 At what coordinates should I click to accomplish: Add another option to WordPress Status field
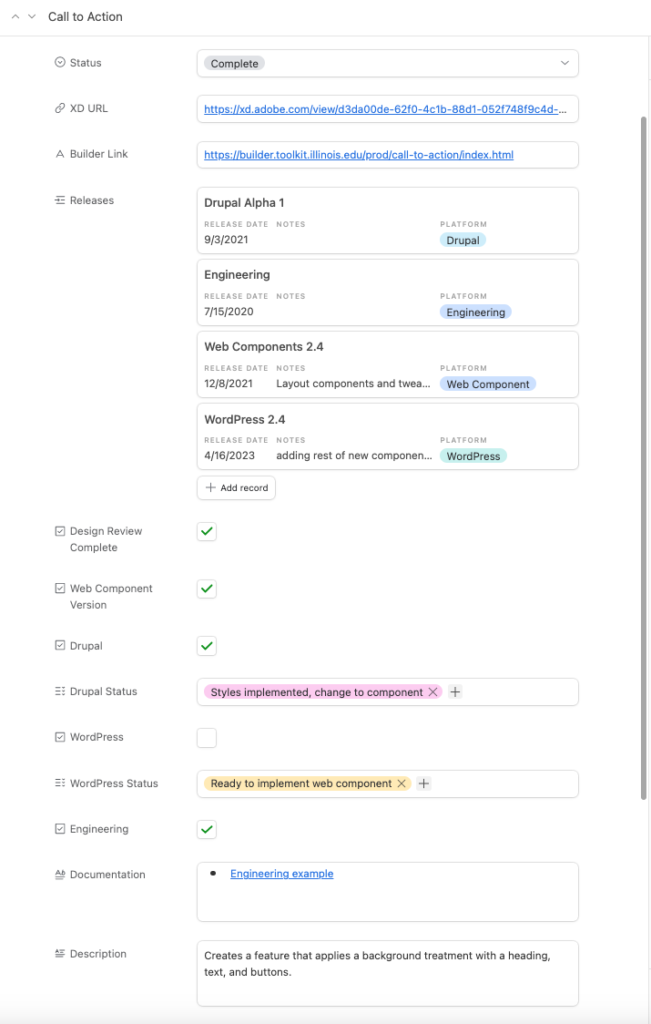point(424,784)
